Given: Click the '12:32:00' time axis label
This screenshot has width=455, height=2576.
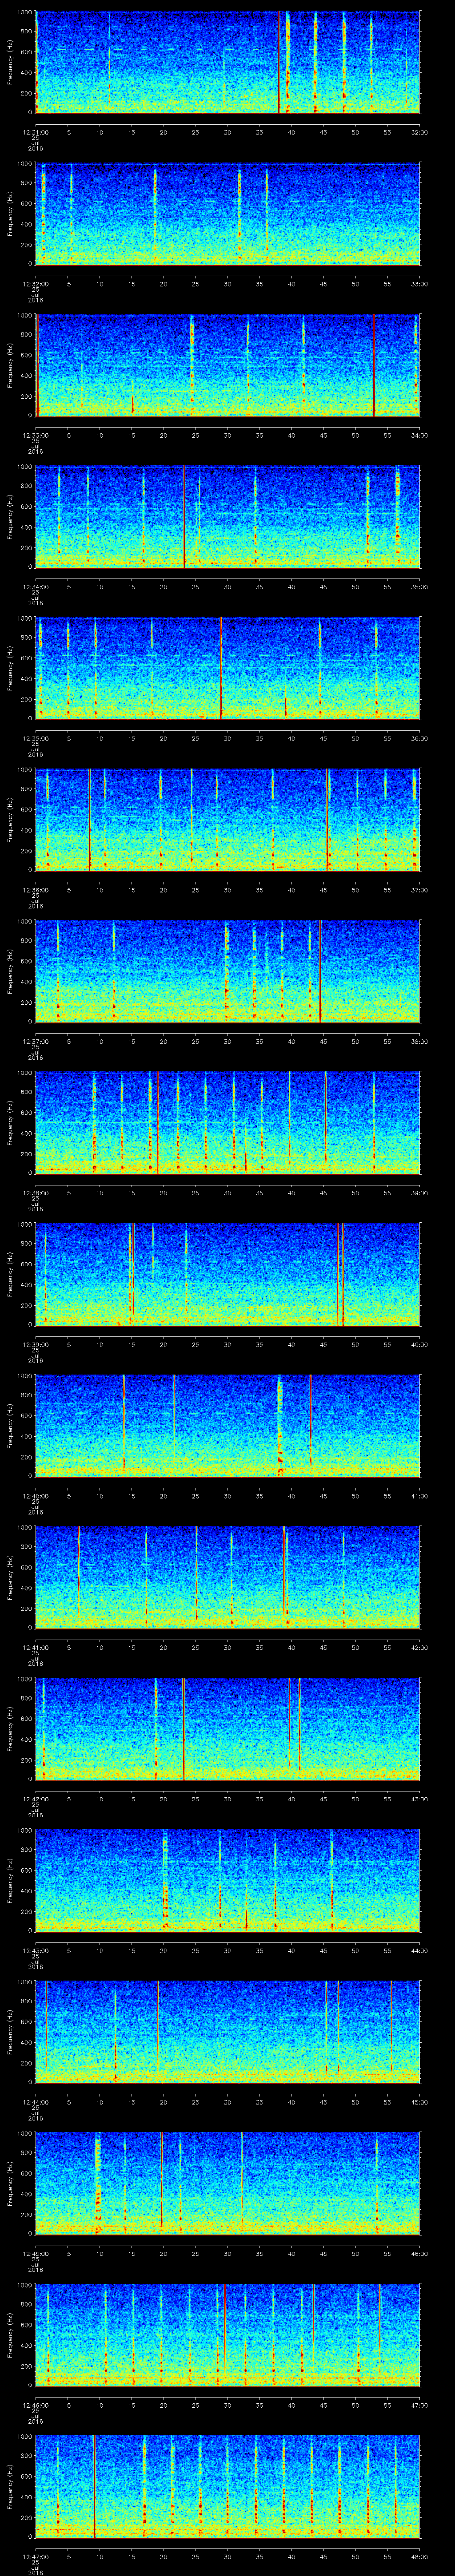Looking at the screenshot, I should (36, 284).
